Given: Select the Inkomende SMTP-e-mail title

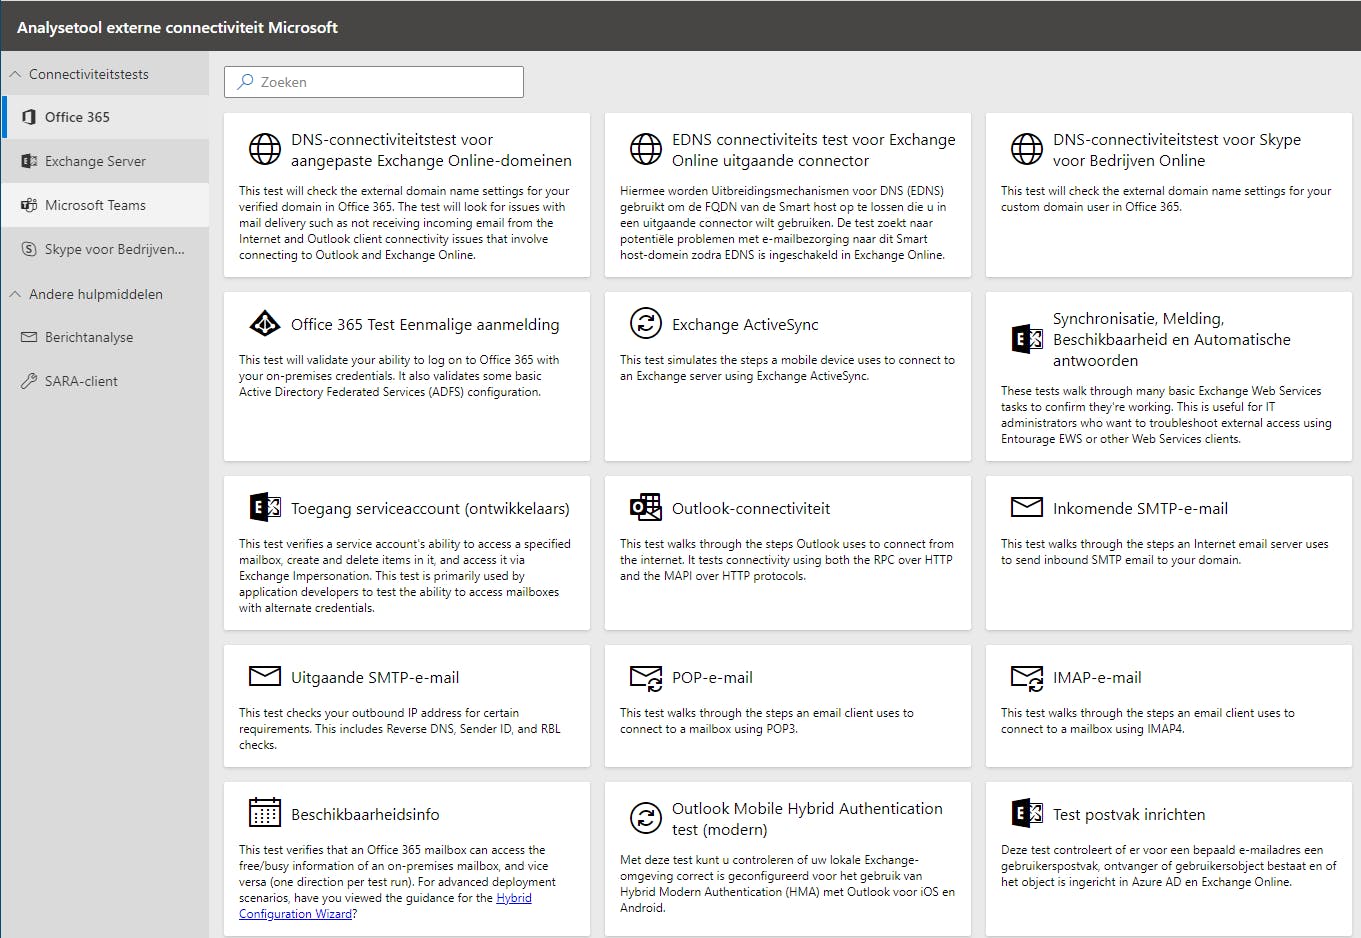Looking at the screenshot, I should (x=1140, y=508).
